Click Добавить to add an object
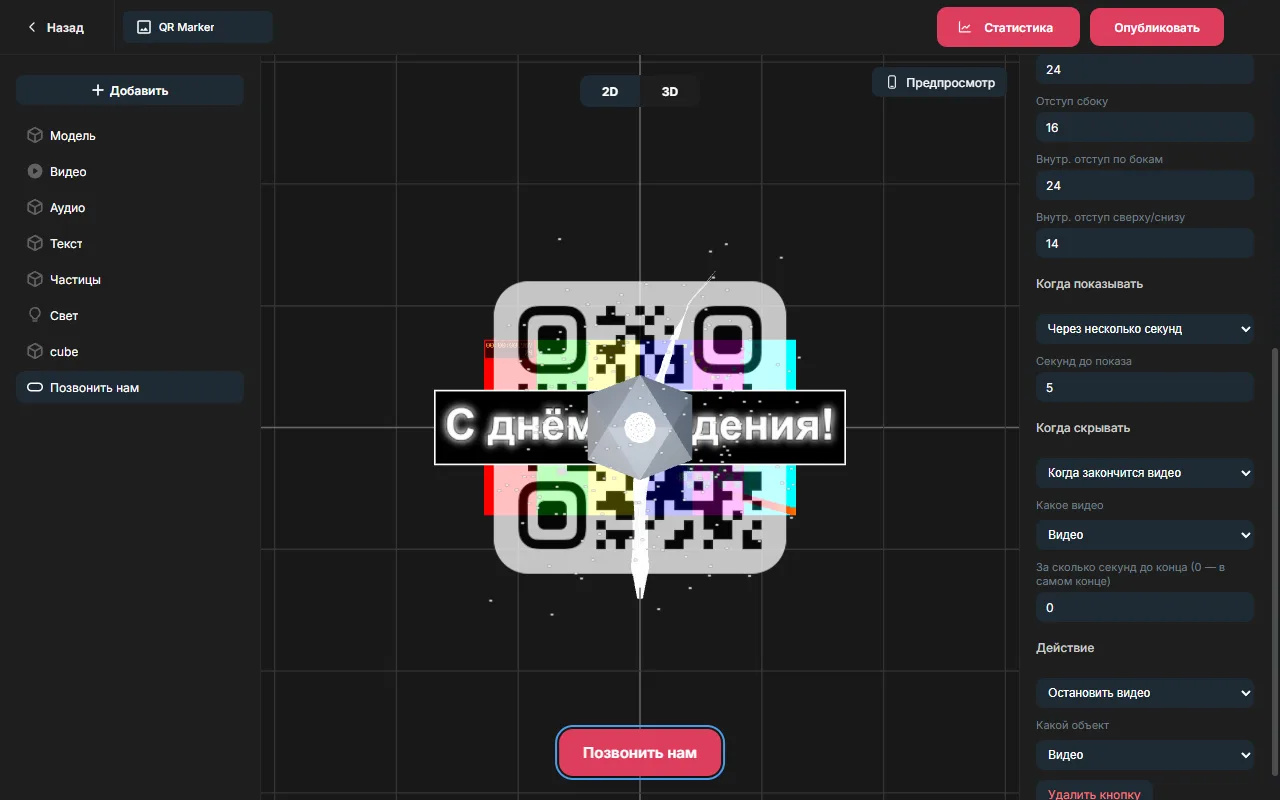The image size is (1280, 800). [x=130, y=90]
